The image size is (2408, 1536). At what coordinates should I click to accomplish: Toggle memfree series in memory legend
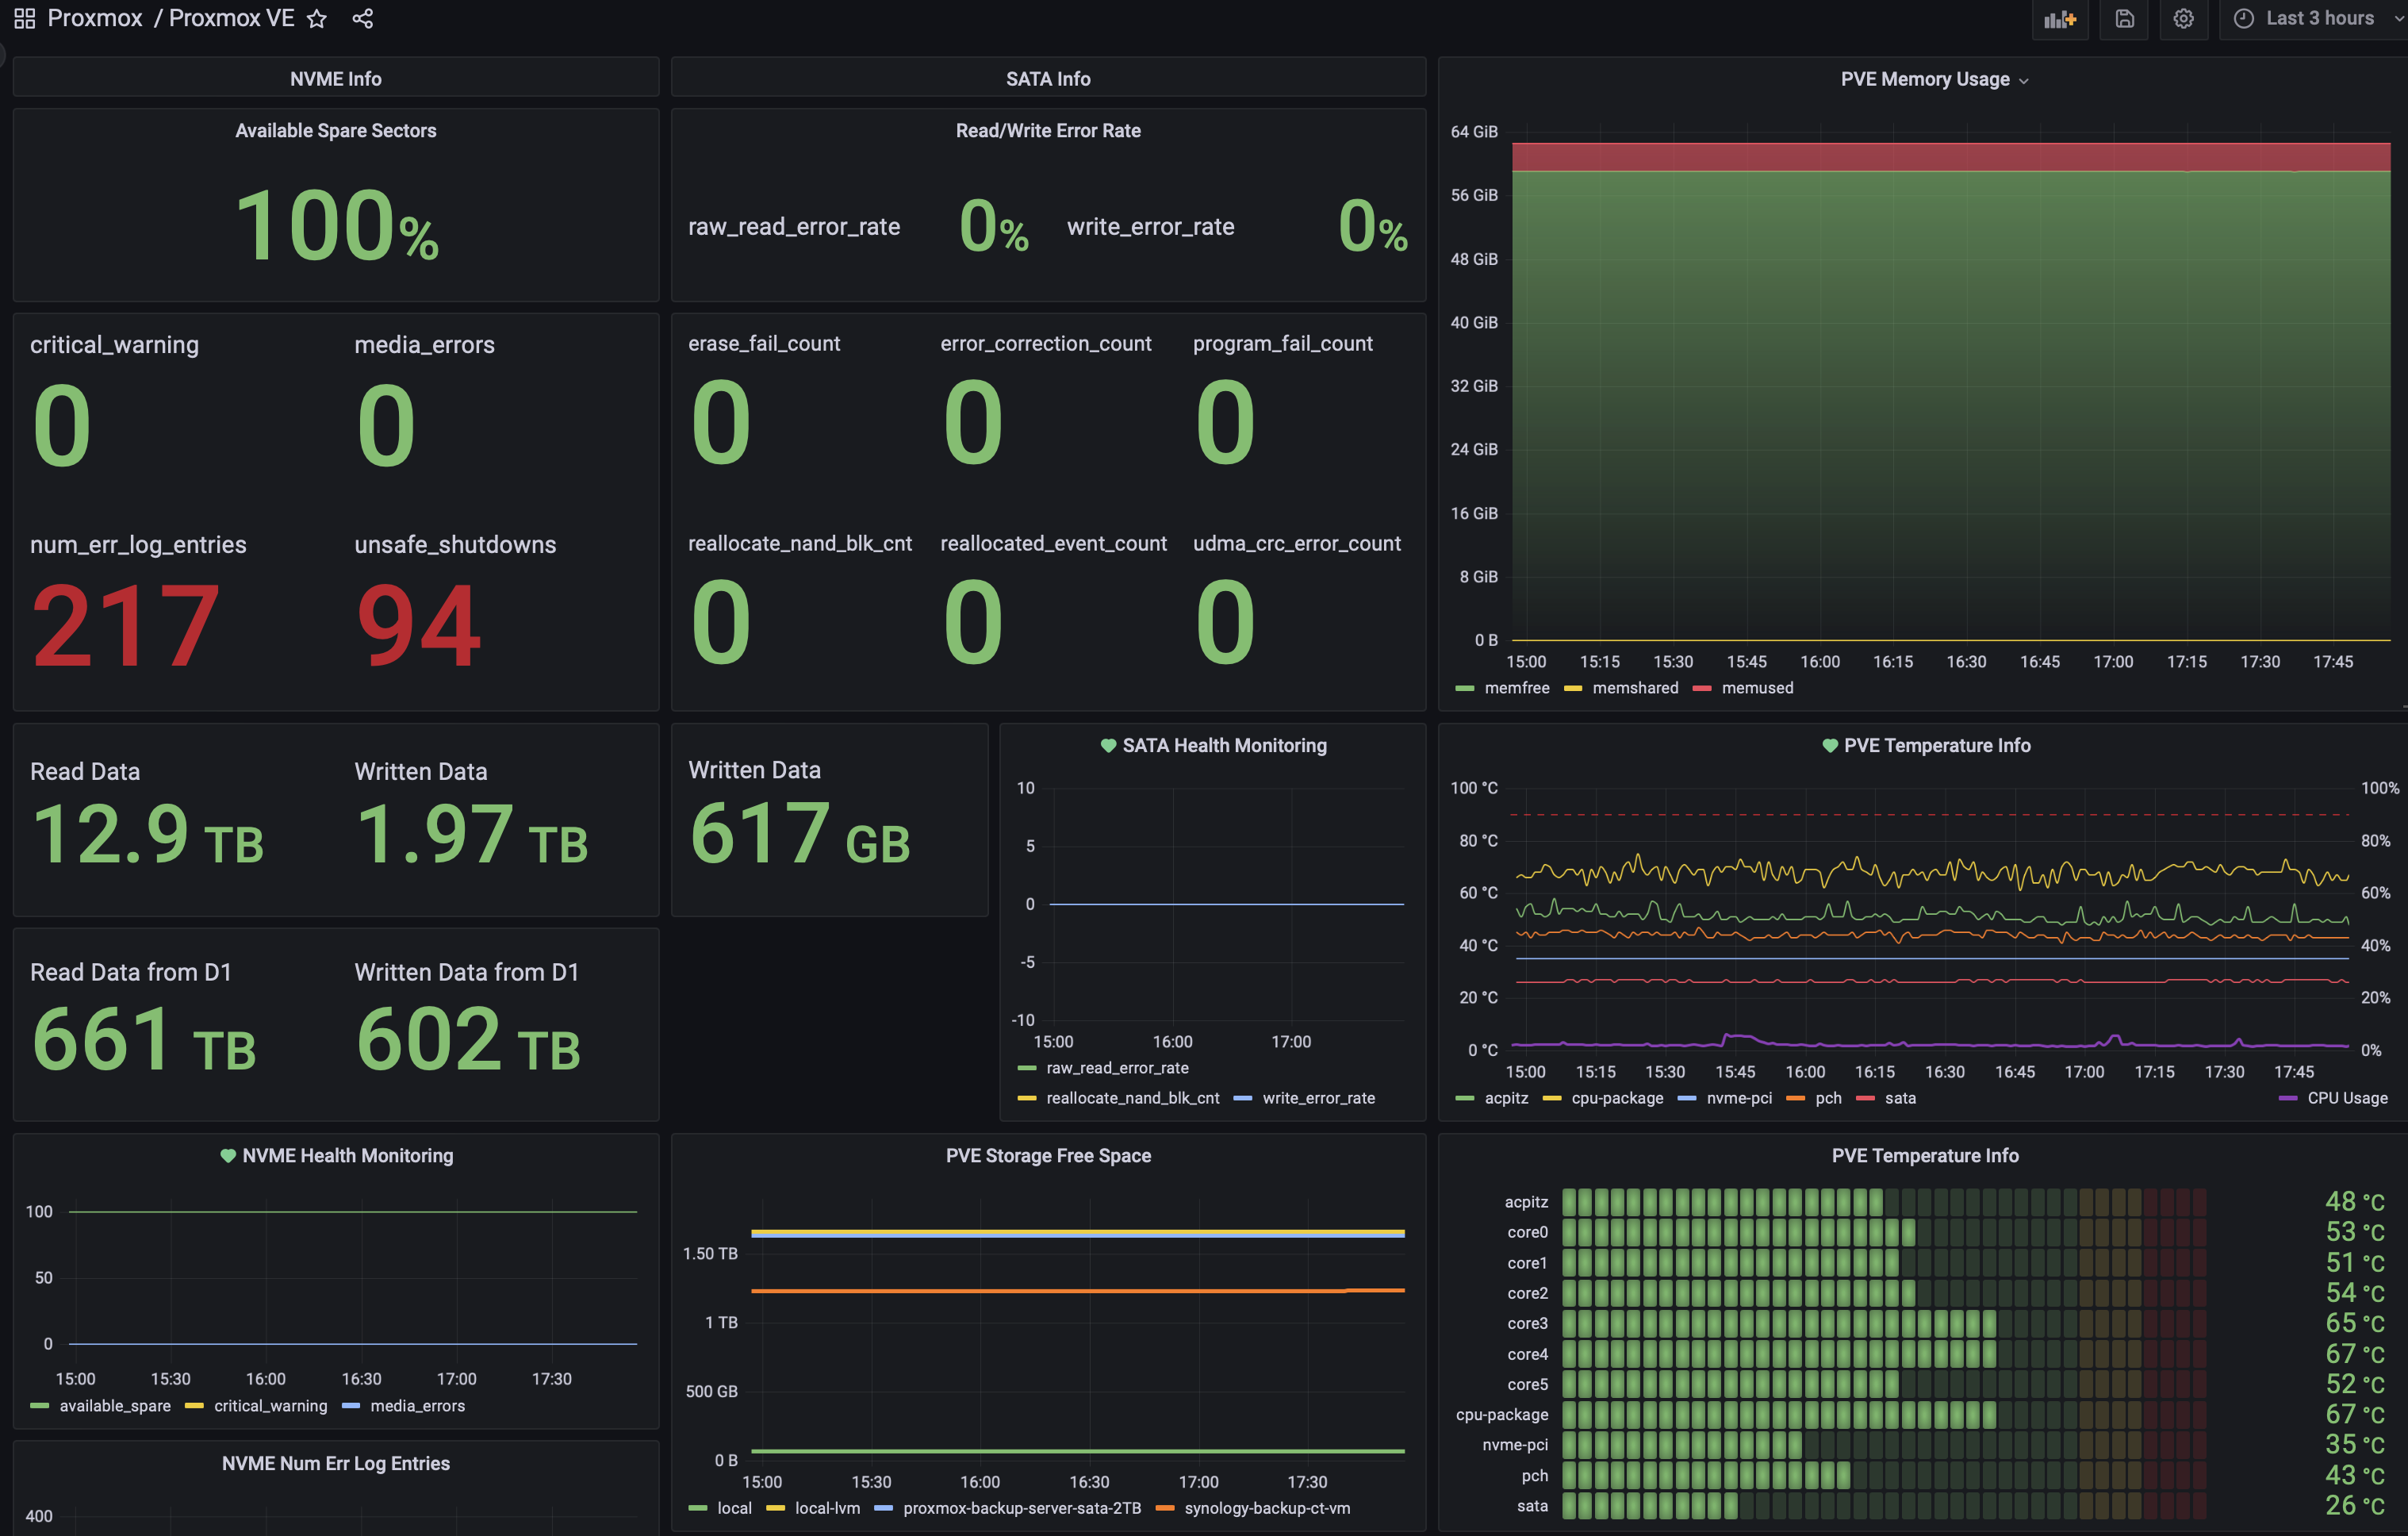(1516, 688)
